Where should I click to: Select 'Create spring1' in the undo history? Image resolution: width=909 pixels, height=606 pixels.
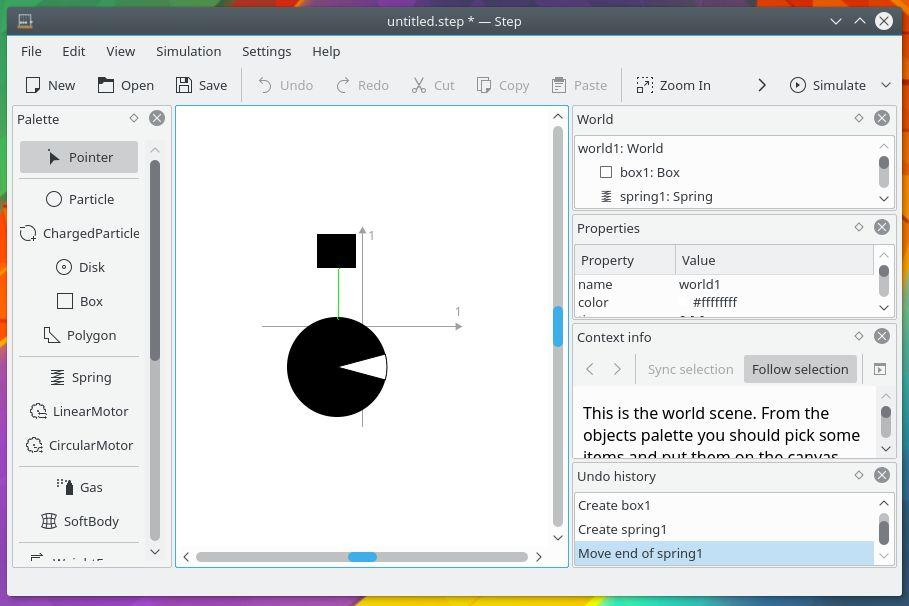coord(622,529)
